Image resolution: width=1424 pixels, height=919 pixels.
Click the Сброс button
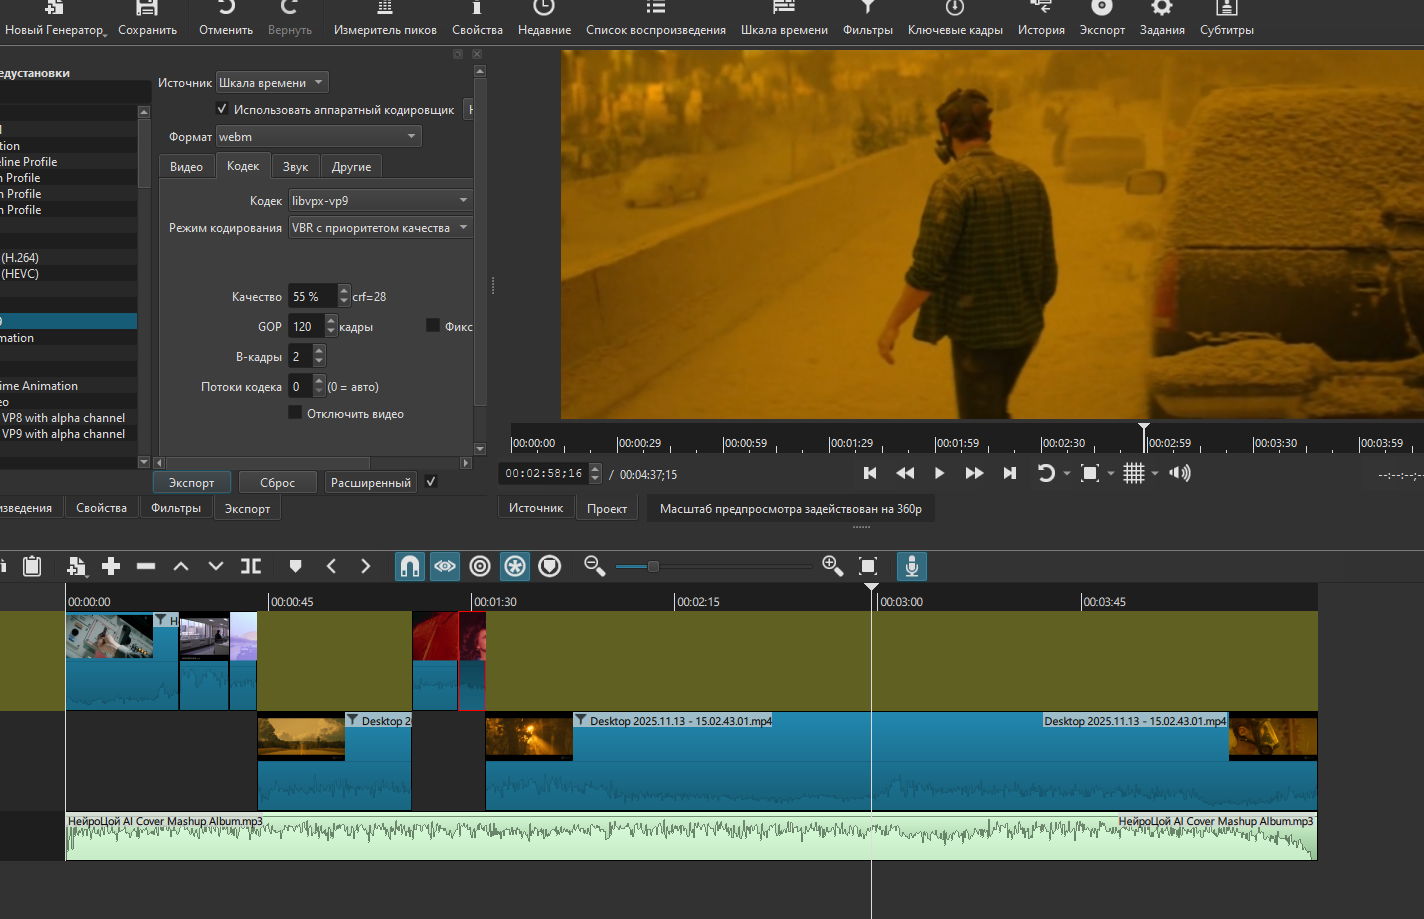coord(277,483)
